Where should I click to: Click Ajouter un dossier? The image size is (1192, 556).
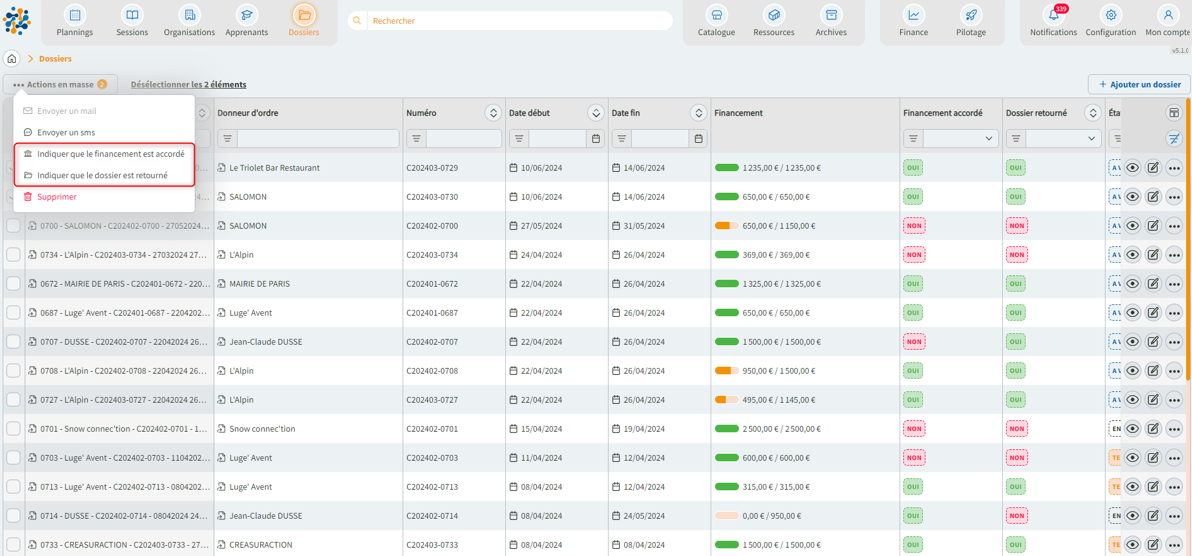point(1139,84)
